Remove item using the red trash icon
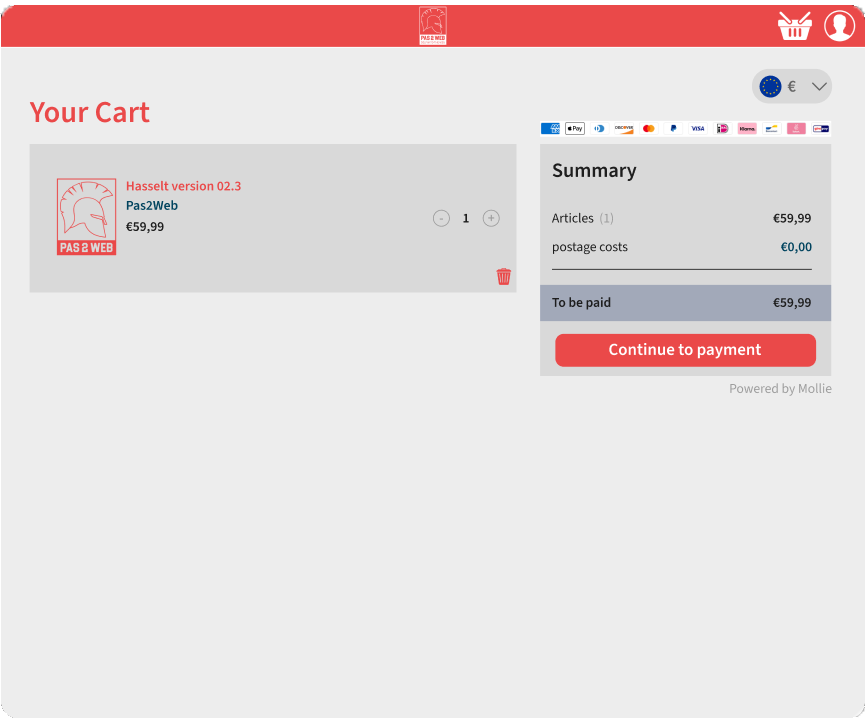 click(x=504, y=277)
